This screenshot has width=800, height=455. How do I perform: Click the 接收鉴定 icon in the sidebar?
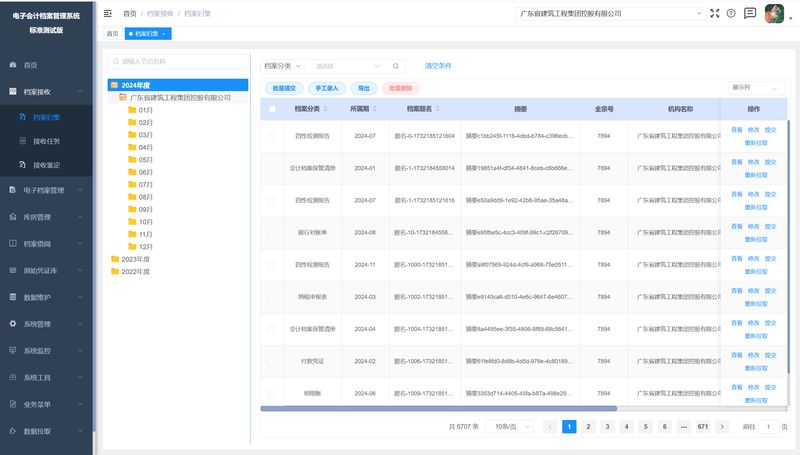click(22, 165)
